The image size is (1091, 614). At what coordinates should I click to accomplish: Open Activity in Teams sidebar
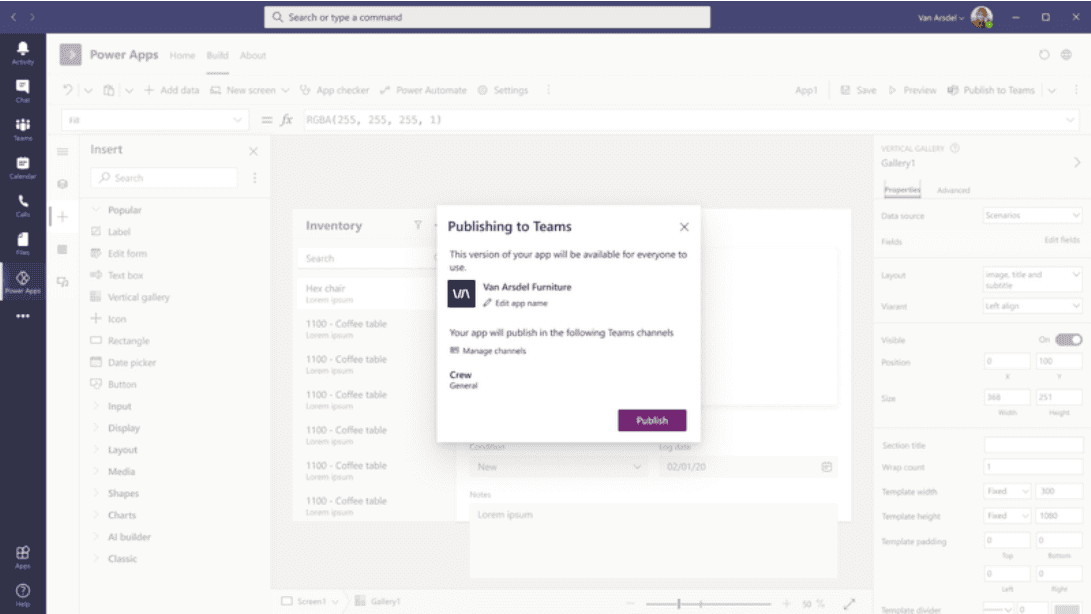coord(22,53)
